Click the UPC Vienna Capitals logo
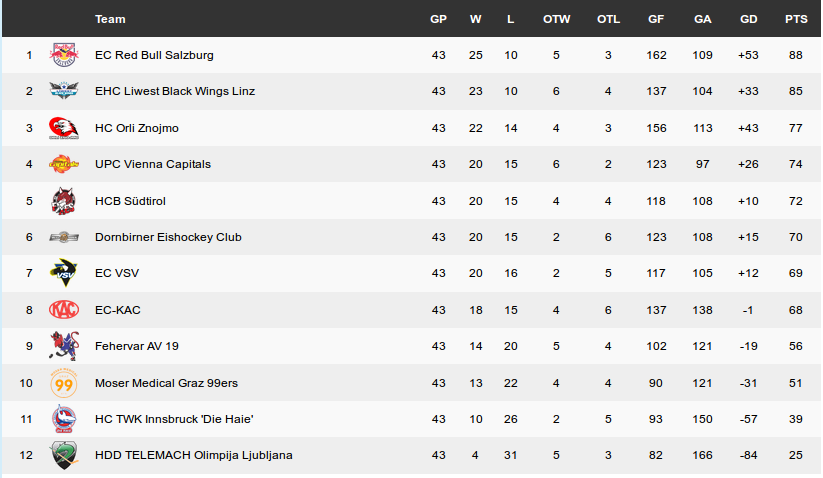 (x=64, y=164)
